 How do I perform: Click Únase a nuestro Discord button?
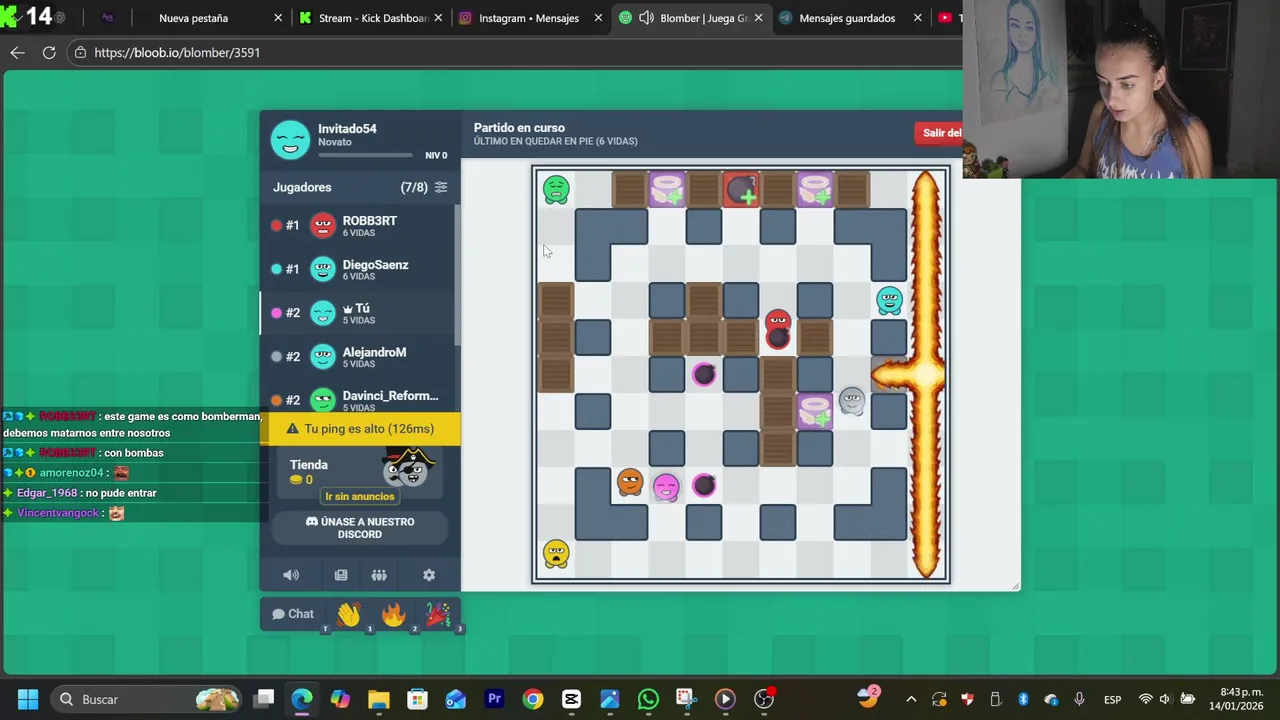tap(360, 528)
